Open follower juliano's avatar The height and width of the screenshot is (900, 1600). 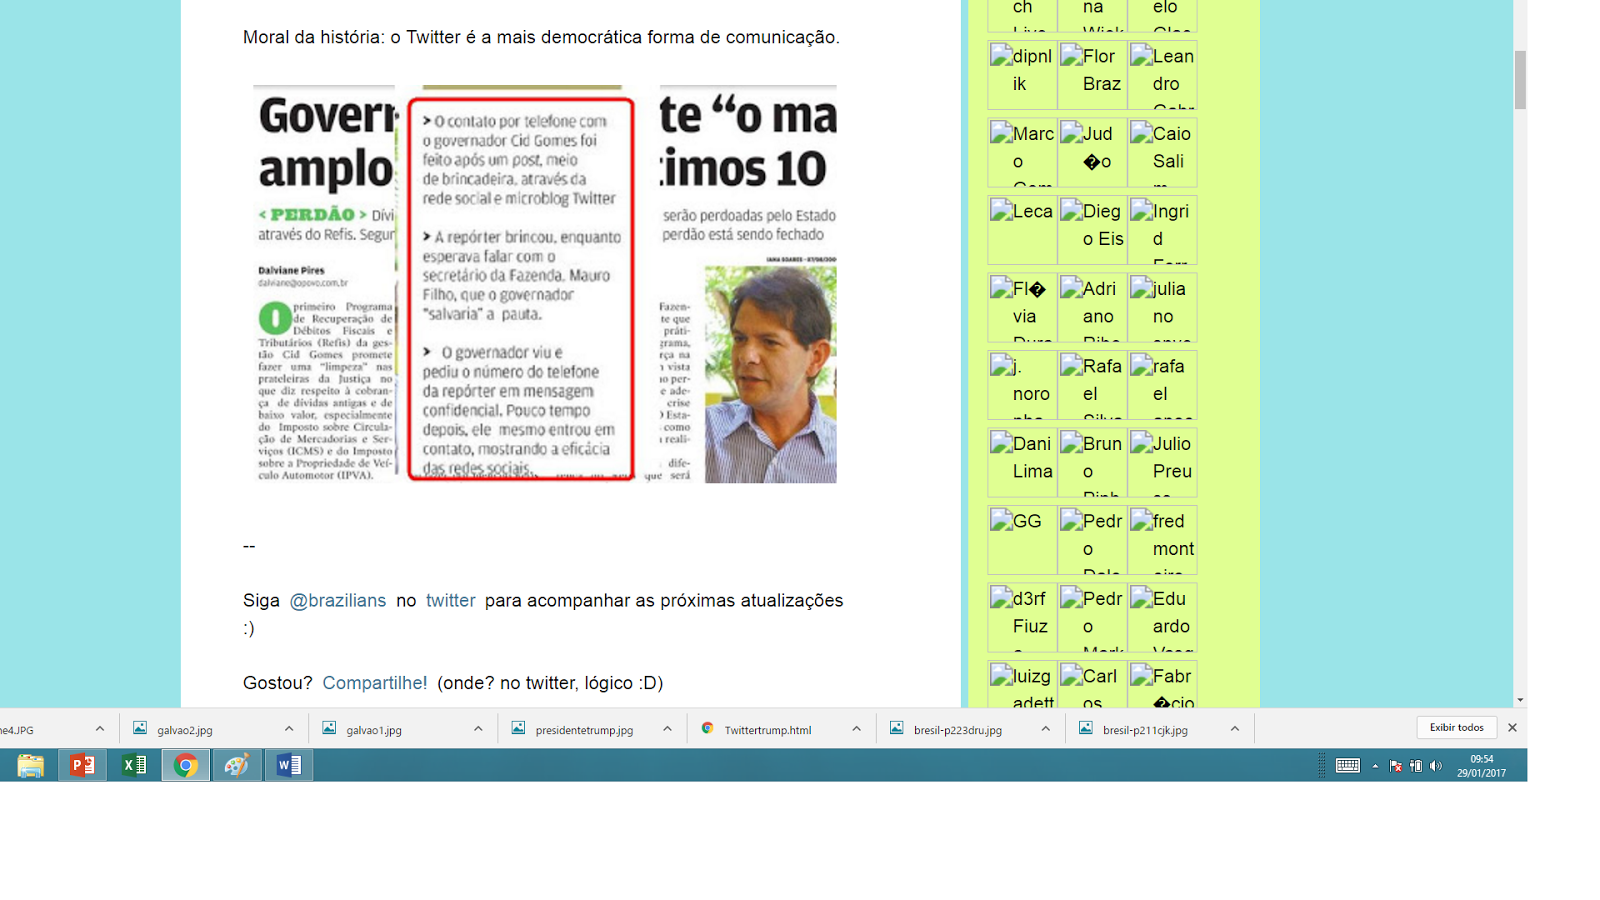[1162, 307]
